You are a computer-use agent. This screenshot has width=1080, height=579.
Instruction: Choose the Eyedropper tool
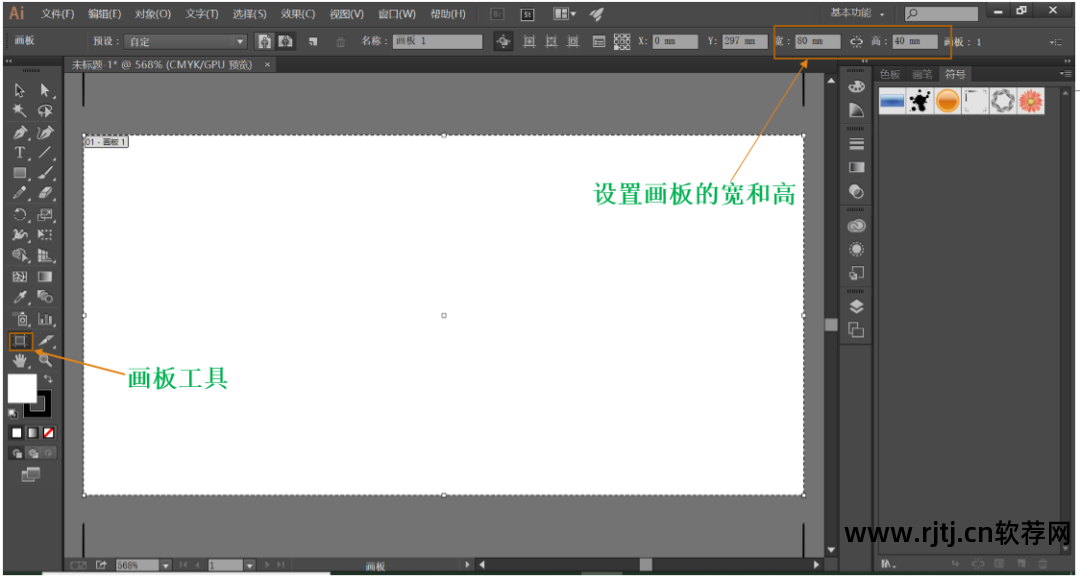coord(19,298)
